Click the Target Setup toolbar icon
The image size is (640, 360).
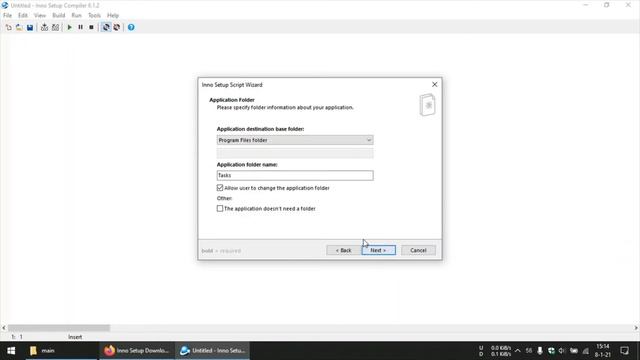point(106,27)
